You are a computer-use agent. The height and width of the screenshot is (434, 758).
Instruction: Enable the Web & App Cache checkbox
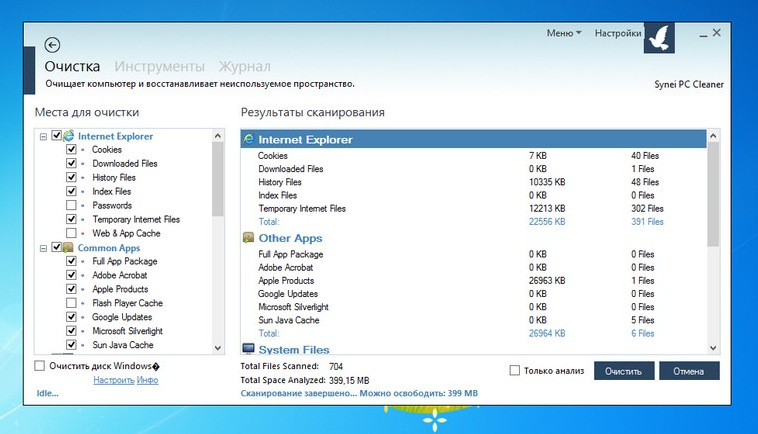pyautogui.click(x=71, y=233)
